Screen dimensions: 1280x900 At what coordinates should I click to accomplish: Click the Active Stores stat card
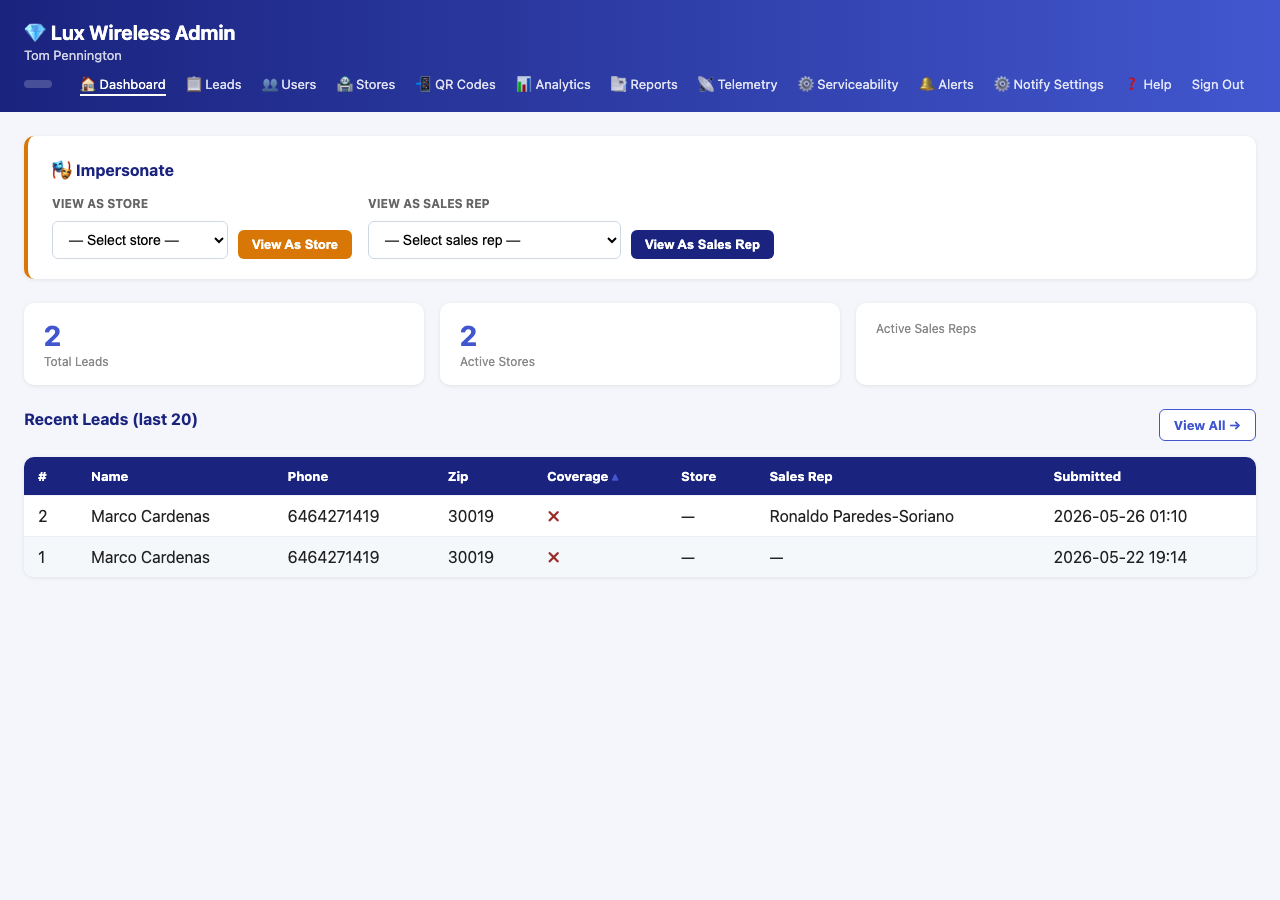click(x=640, y=344)
